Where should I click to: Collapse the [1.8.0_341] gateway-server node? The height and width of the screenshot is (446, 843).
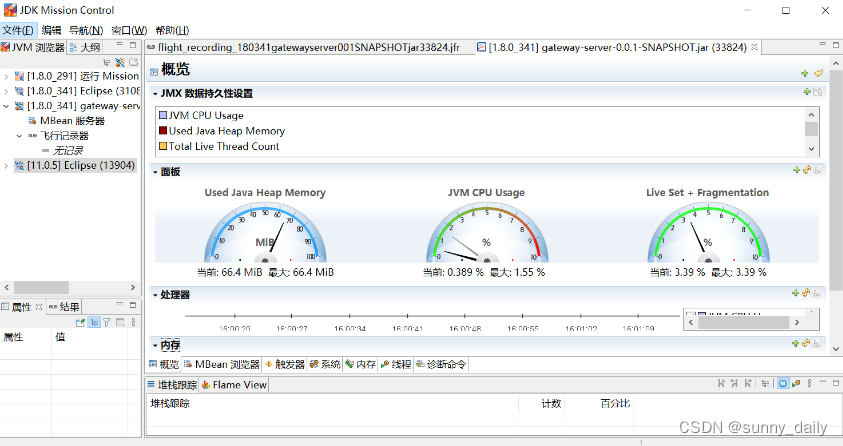click(6, 106)
